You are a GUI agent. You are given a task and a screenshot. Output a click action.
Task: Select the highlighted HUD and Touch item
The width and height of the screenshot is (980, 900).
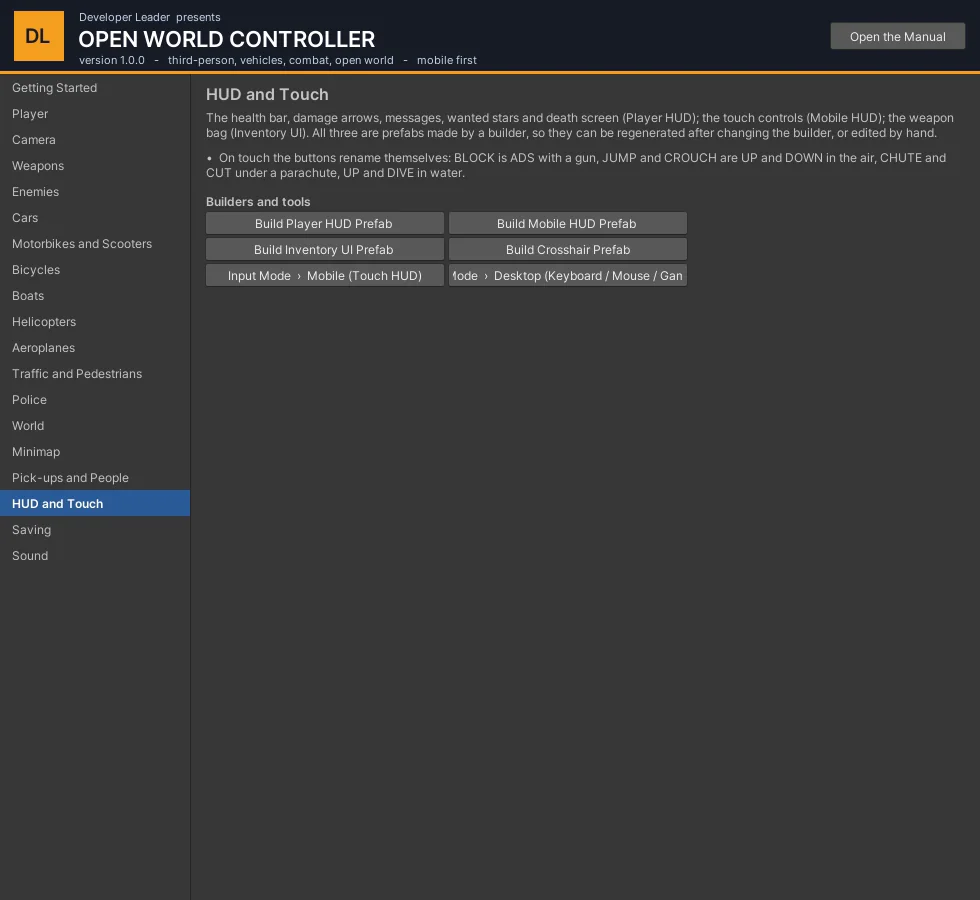tap(95, 503)
